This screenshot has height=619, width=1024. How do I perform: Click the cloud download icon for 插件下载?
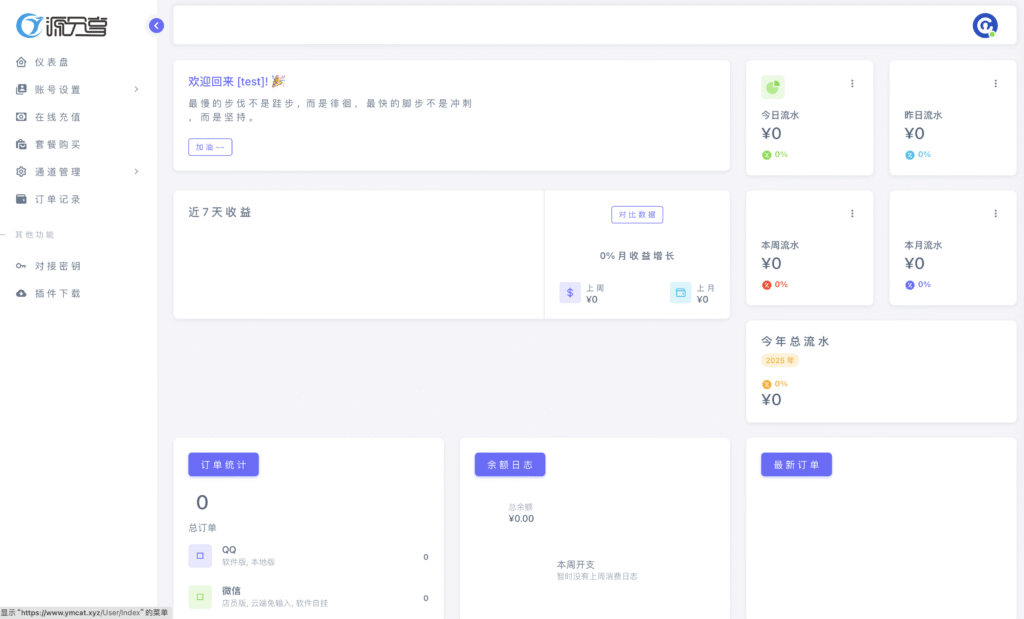21,293
